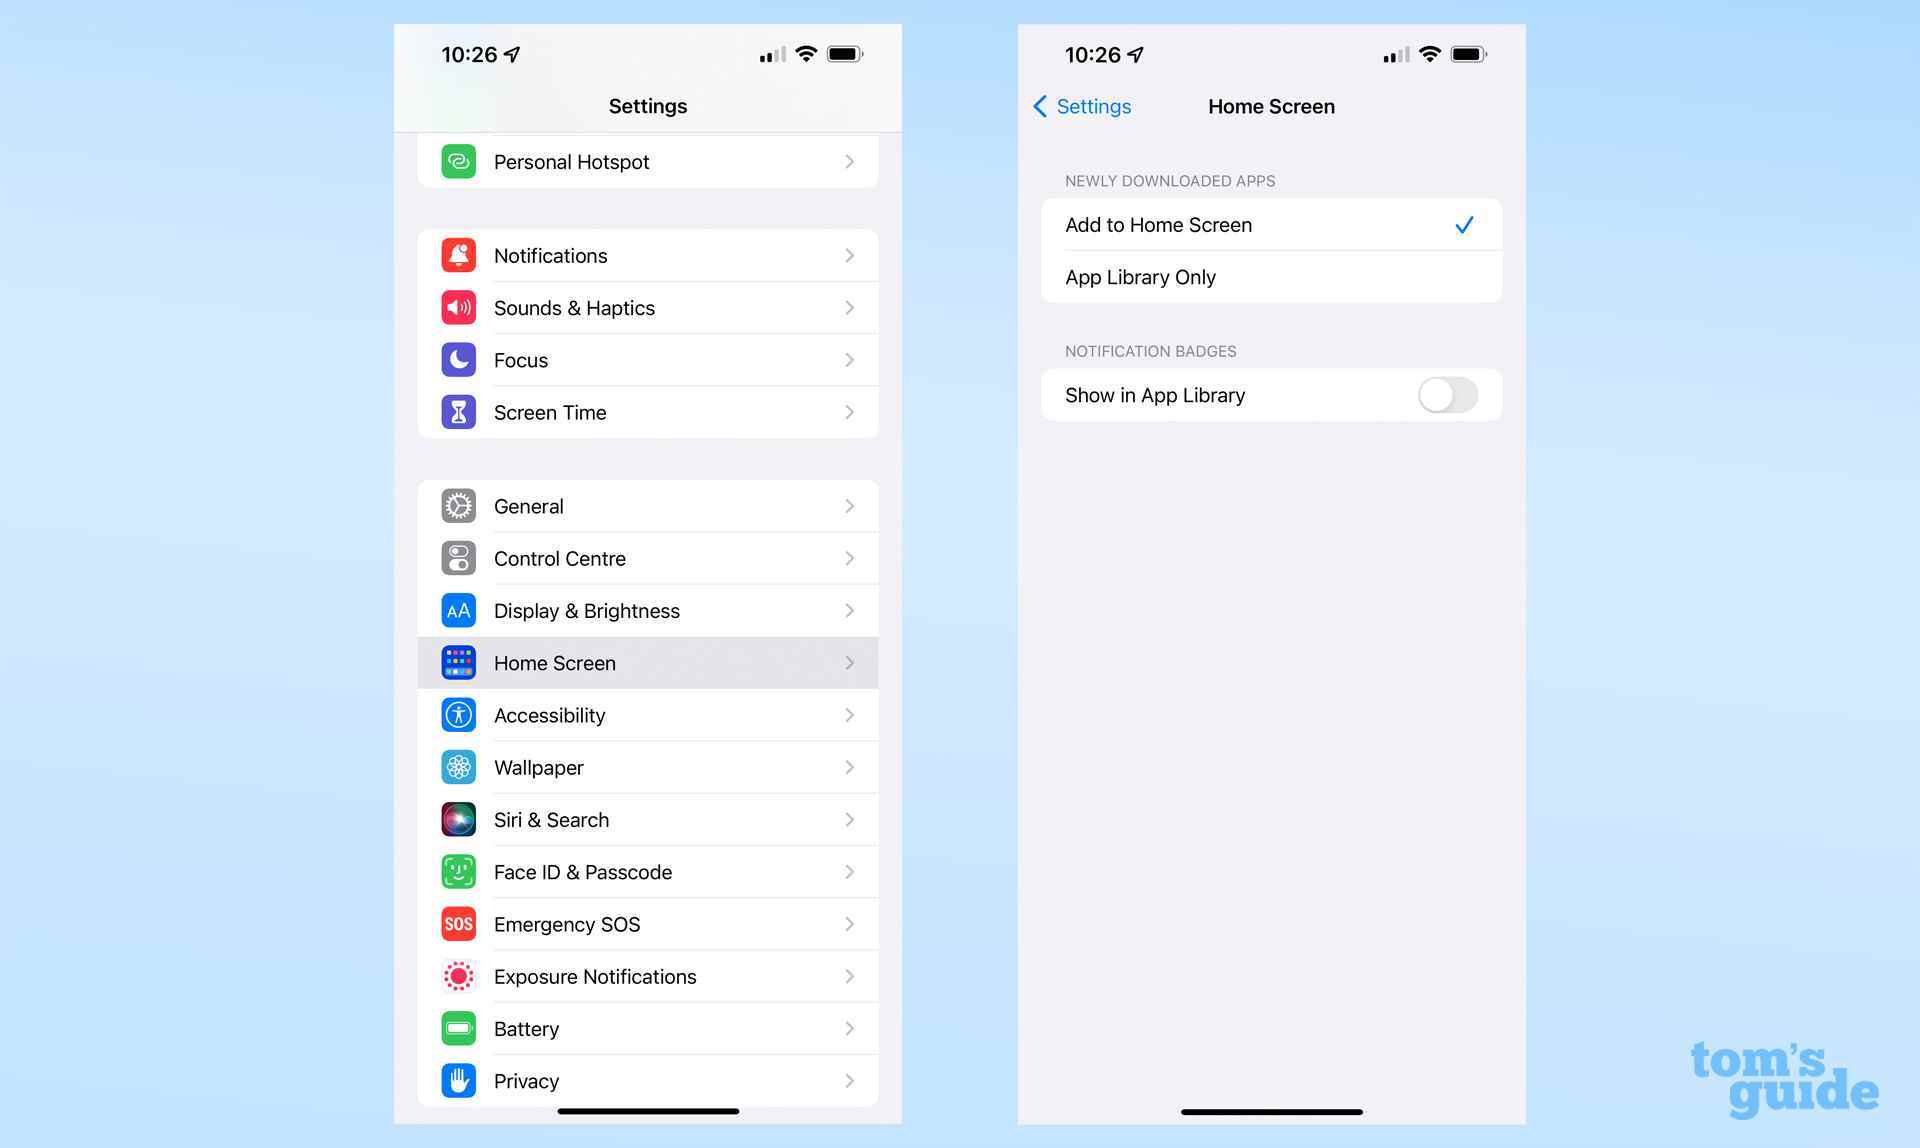
Task: Open the Siri & Search settings
Action: [648, 820]
